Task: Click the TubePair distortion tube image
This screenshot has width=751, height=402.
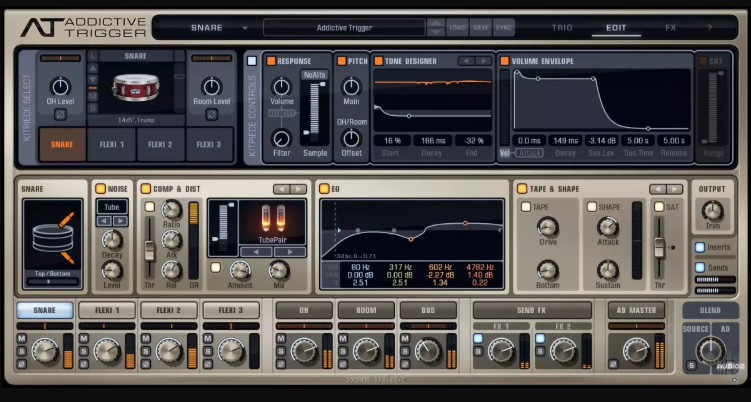Action: pos(272,218)
